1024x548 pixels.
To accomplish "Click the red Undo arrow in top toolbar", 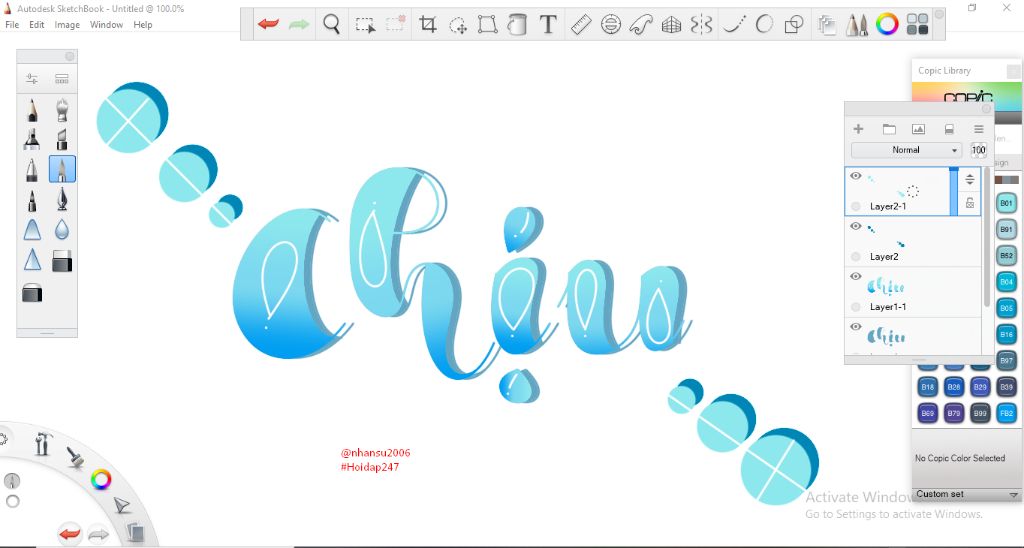I will tap(268, 25).
